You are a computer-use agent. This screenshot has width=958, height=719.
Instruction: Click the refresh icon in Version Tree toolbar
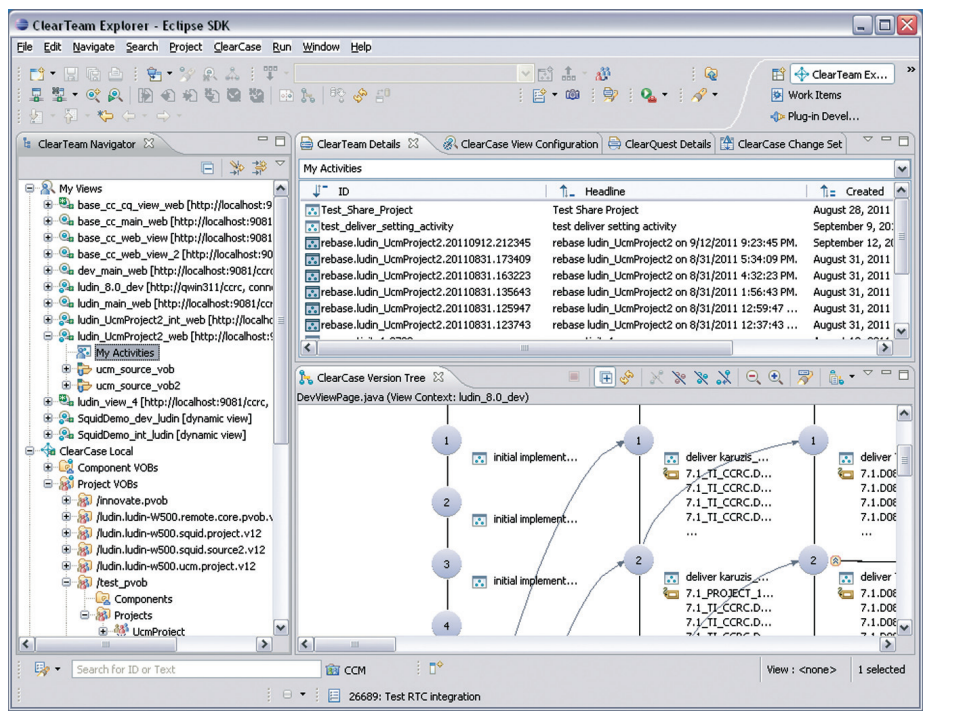[x=627, y=378]
